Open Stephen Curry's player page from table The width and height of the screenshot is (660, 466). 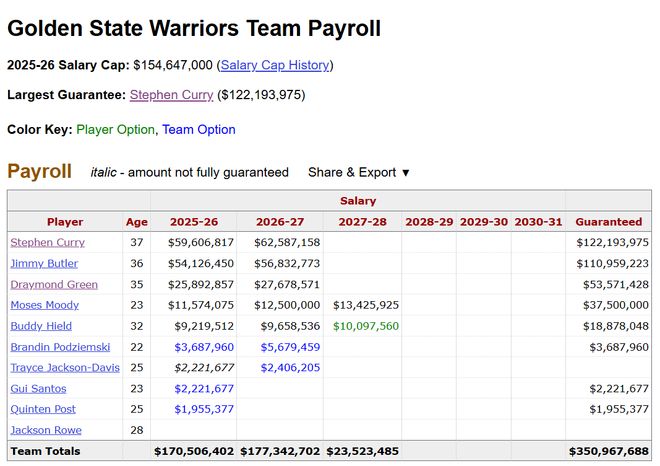click(x=48, y=242)
